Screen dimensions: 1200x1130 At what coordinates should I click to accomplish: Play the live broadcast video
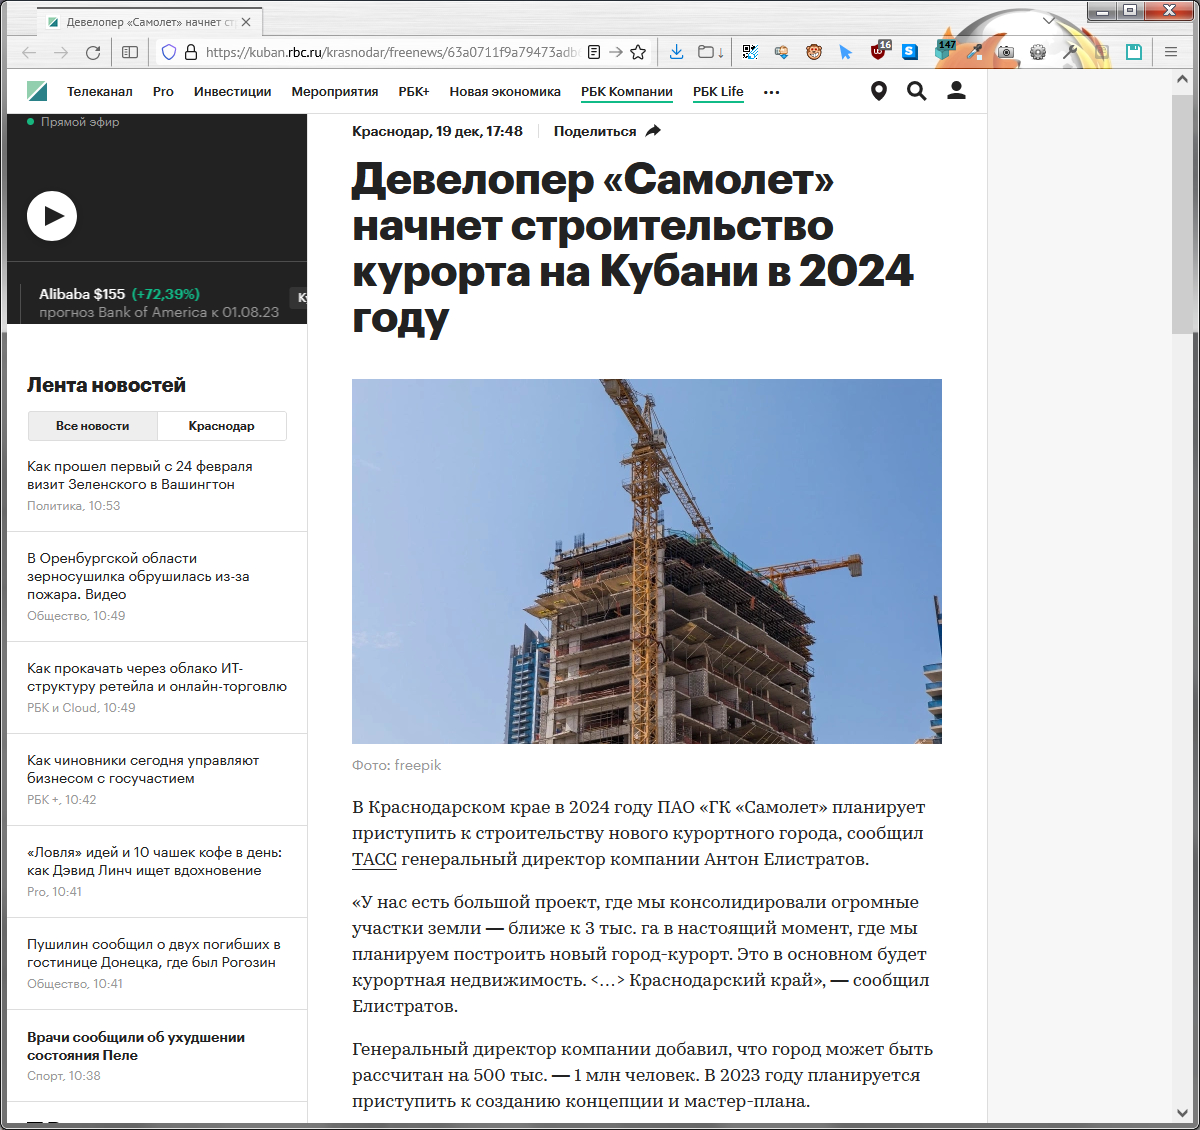coord(52,216)
